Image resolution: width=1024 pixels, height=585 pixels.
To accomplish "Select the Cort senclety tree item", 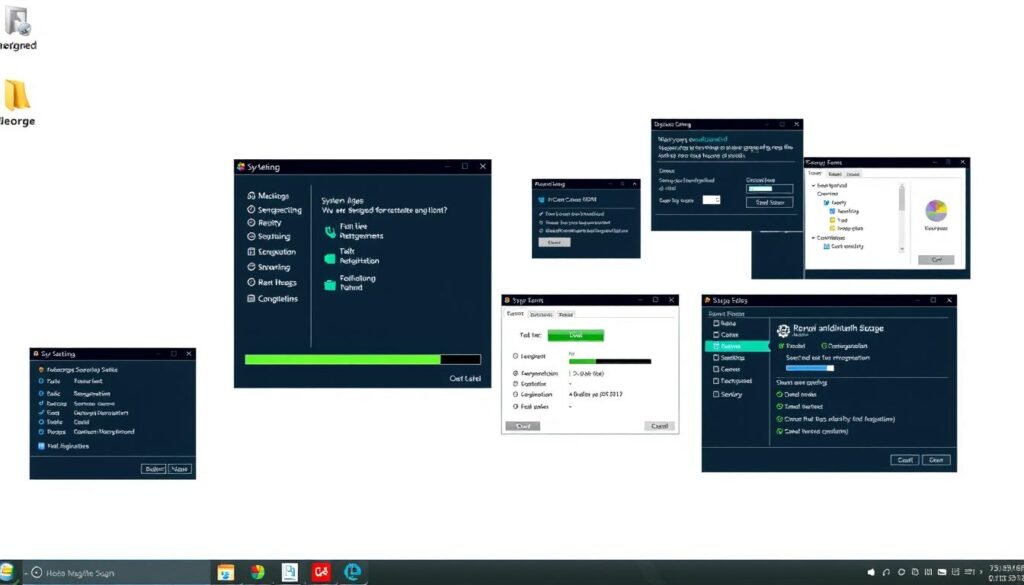I will pyautogui.click(x=844, y=247).
